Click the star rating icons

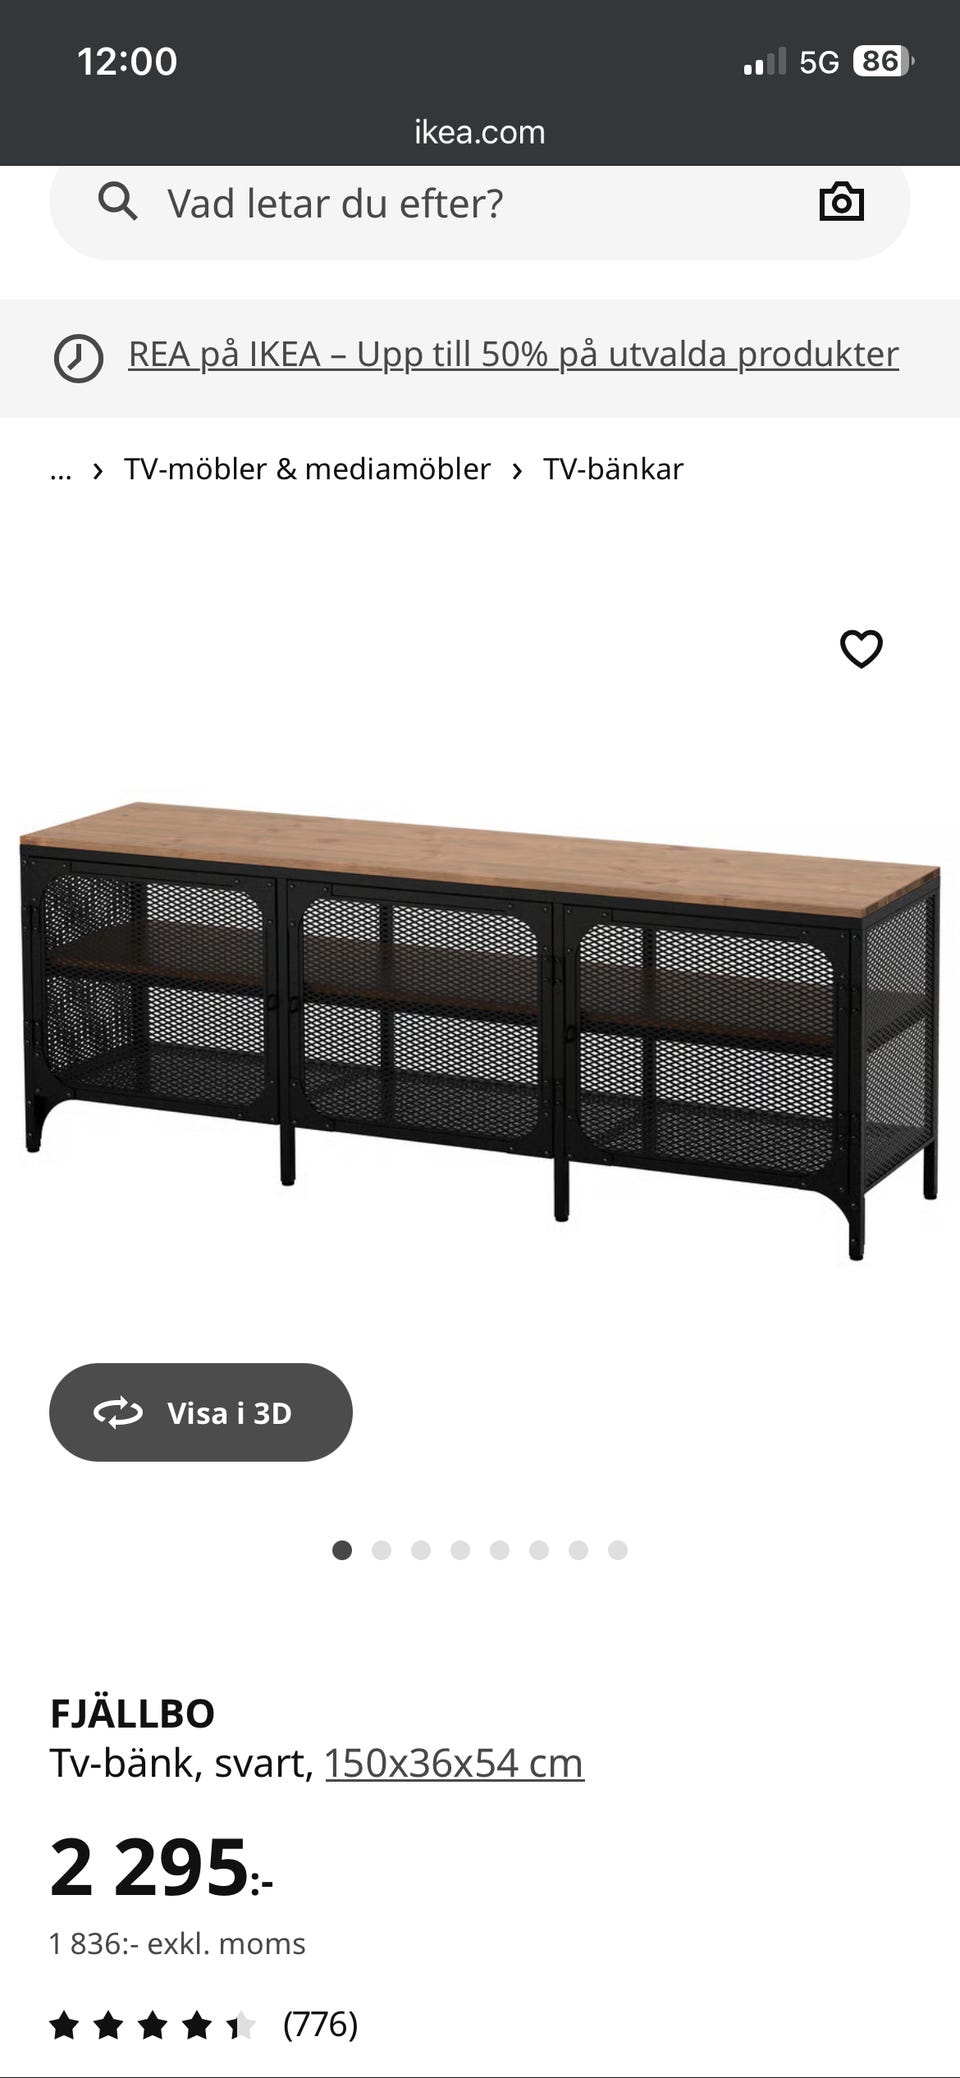[x=153, y=2026]
